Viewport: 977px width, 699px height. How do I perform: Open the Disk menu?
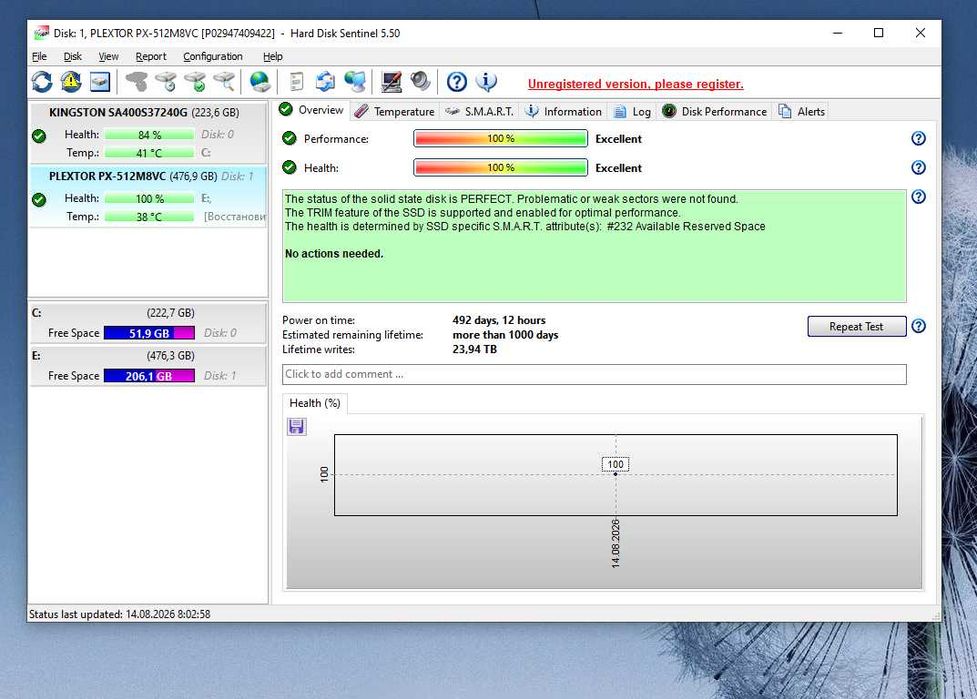(x=72, y=57)
